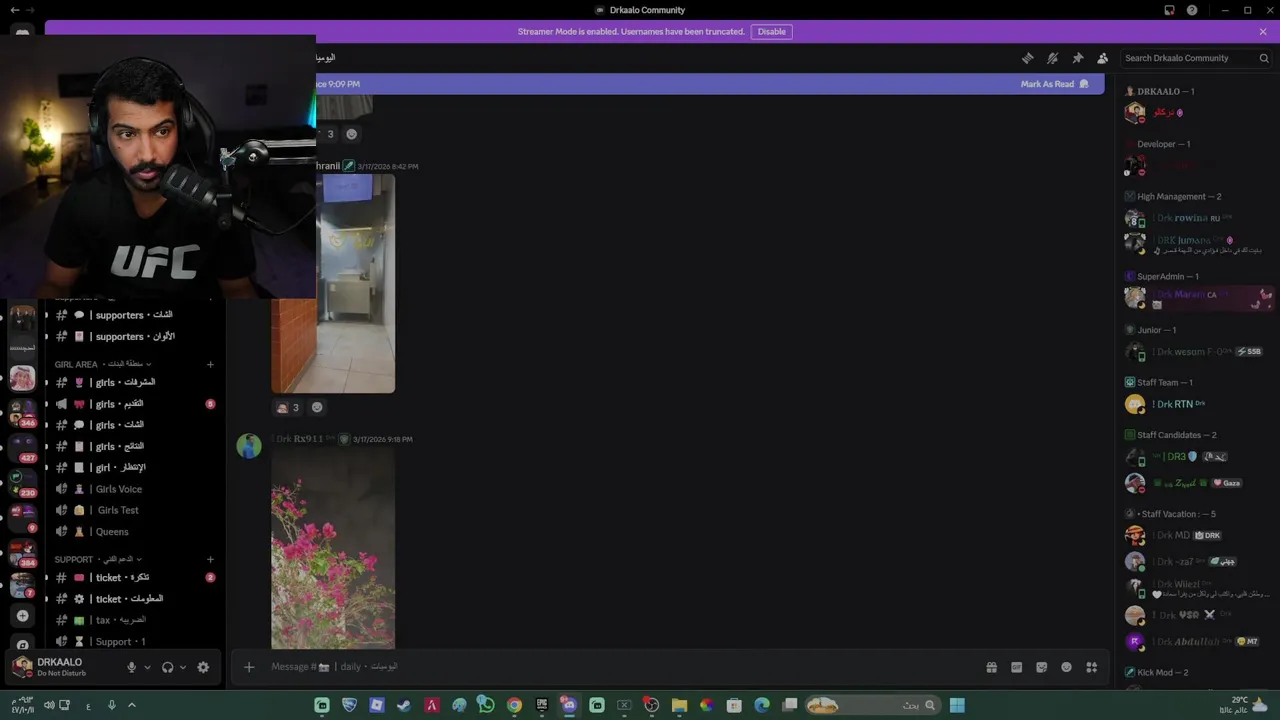
Task: Open the Inbox icon in title bar
Action: point(1169,10)
